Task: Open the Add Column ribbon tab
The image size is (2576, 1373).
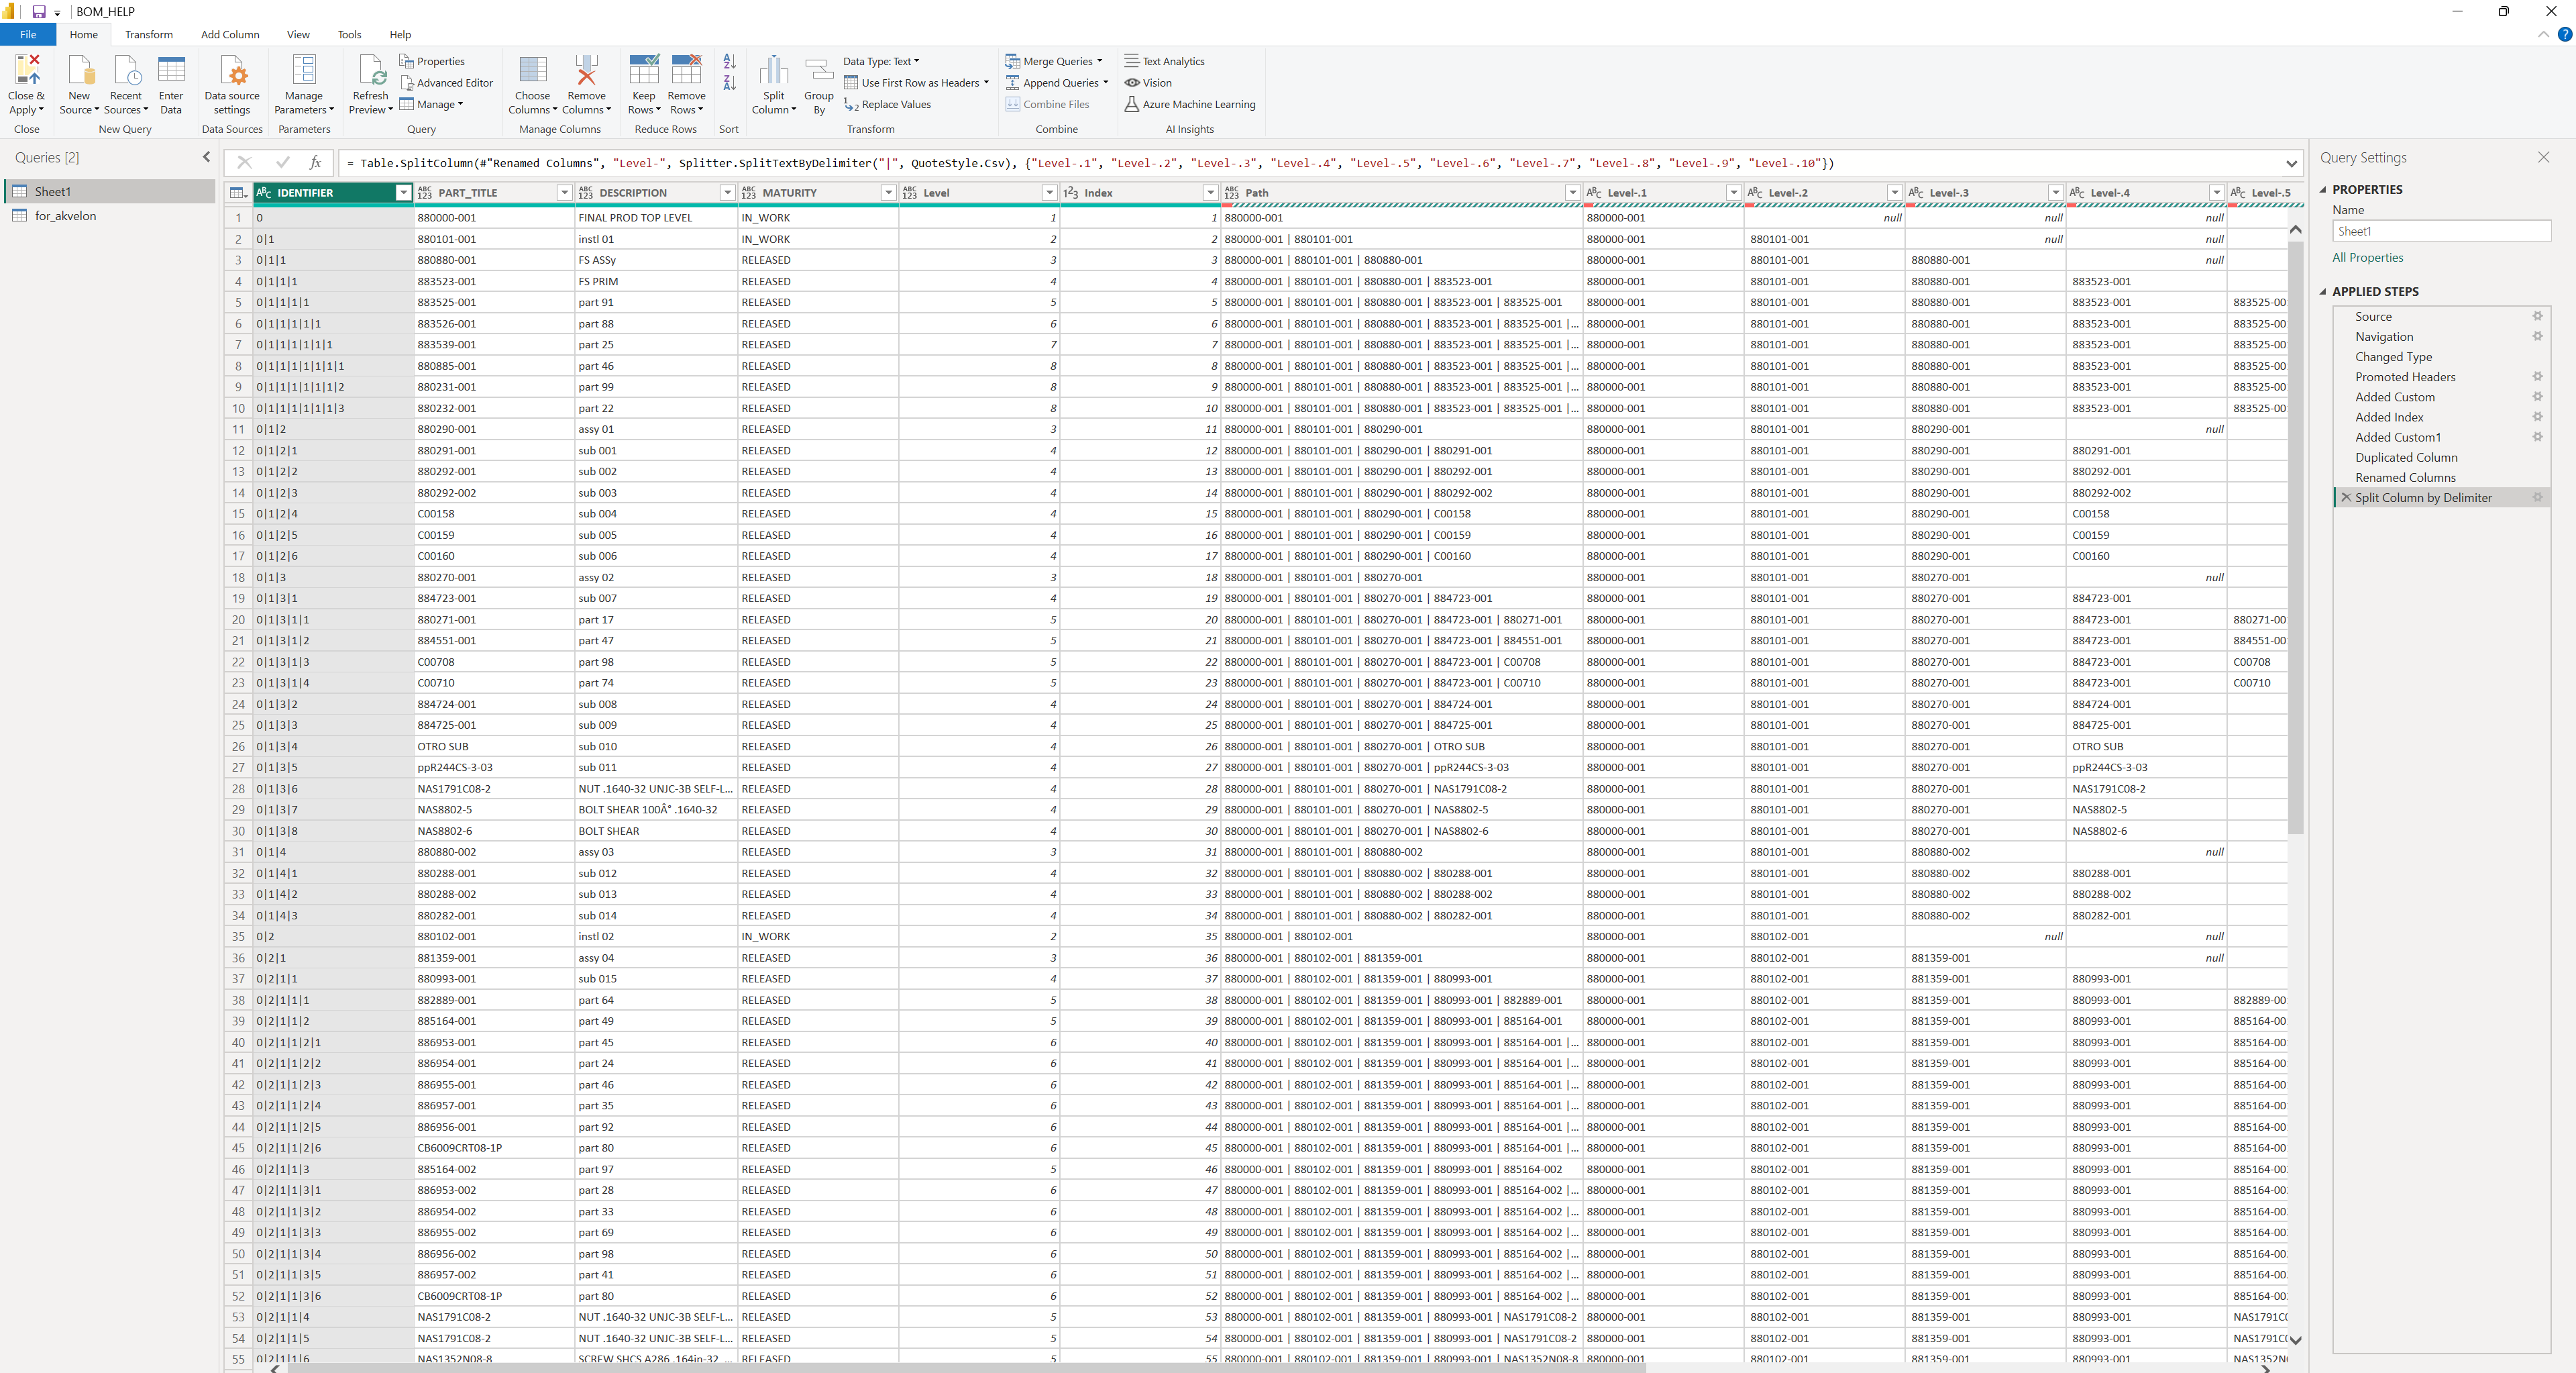Action: (x=230, y=34)
